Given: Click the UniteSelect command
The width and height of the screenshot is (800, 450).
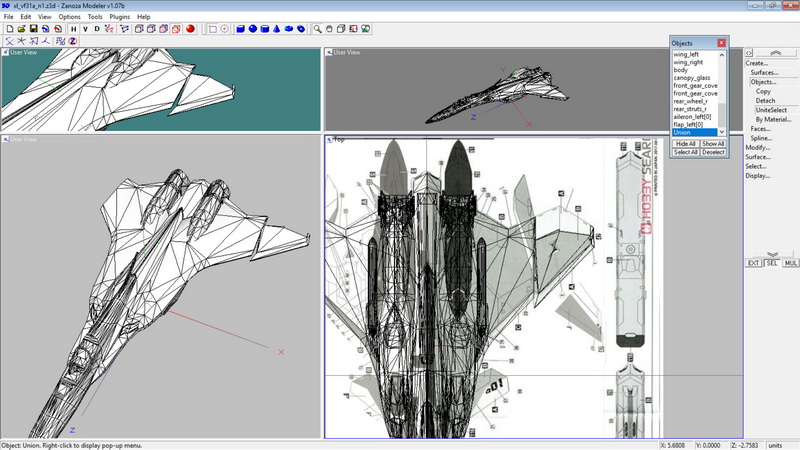Looking at the screenshot, I should pos(771,110).
